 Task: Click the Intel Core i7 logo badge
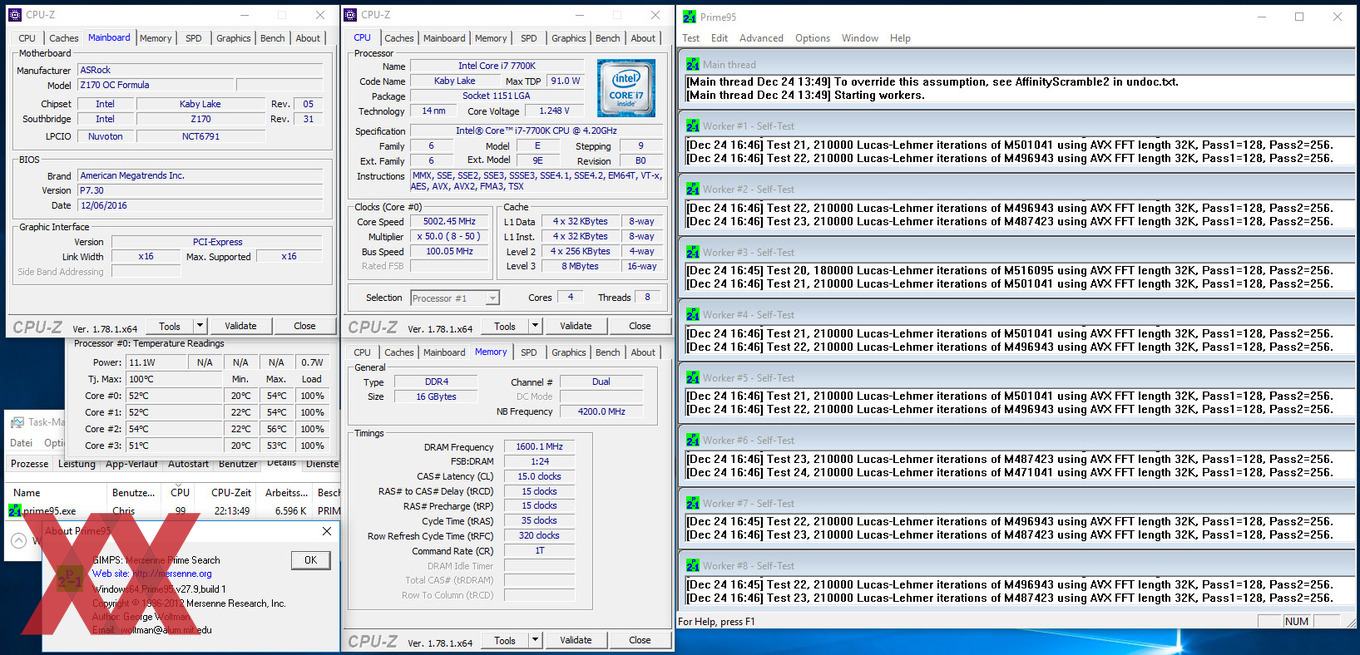click(x=626, y=88)
